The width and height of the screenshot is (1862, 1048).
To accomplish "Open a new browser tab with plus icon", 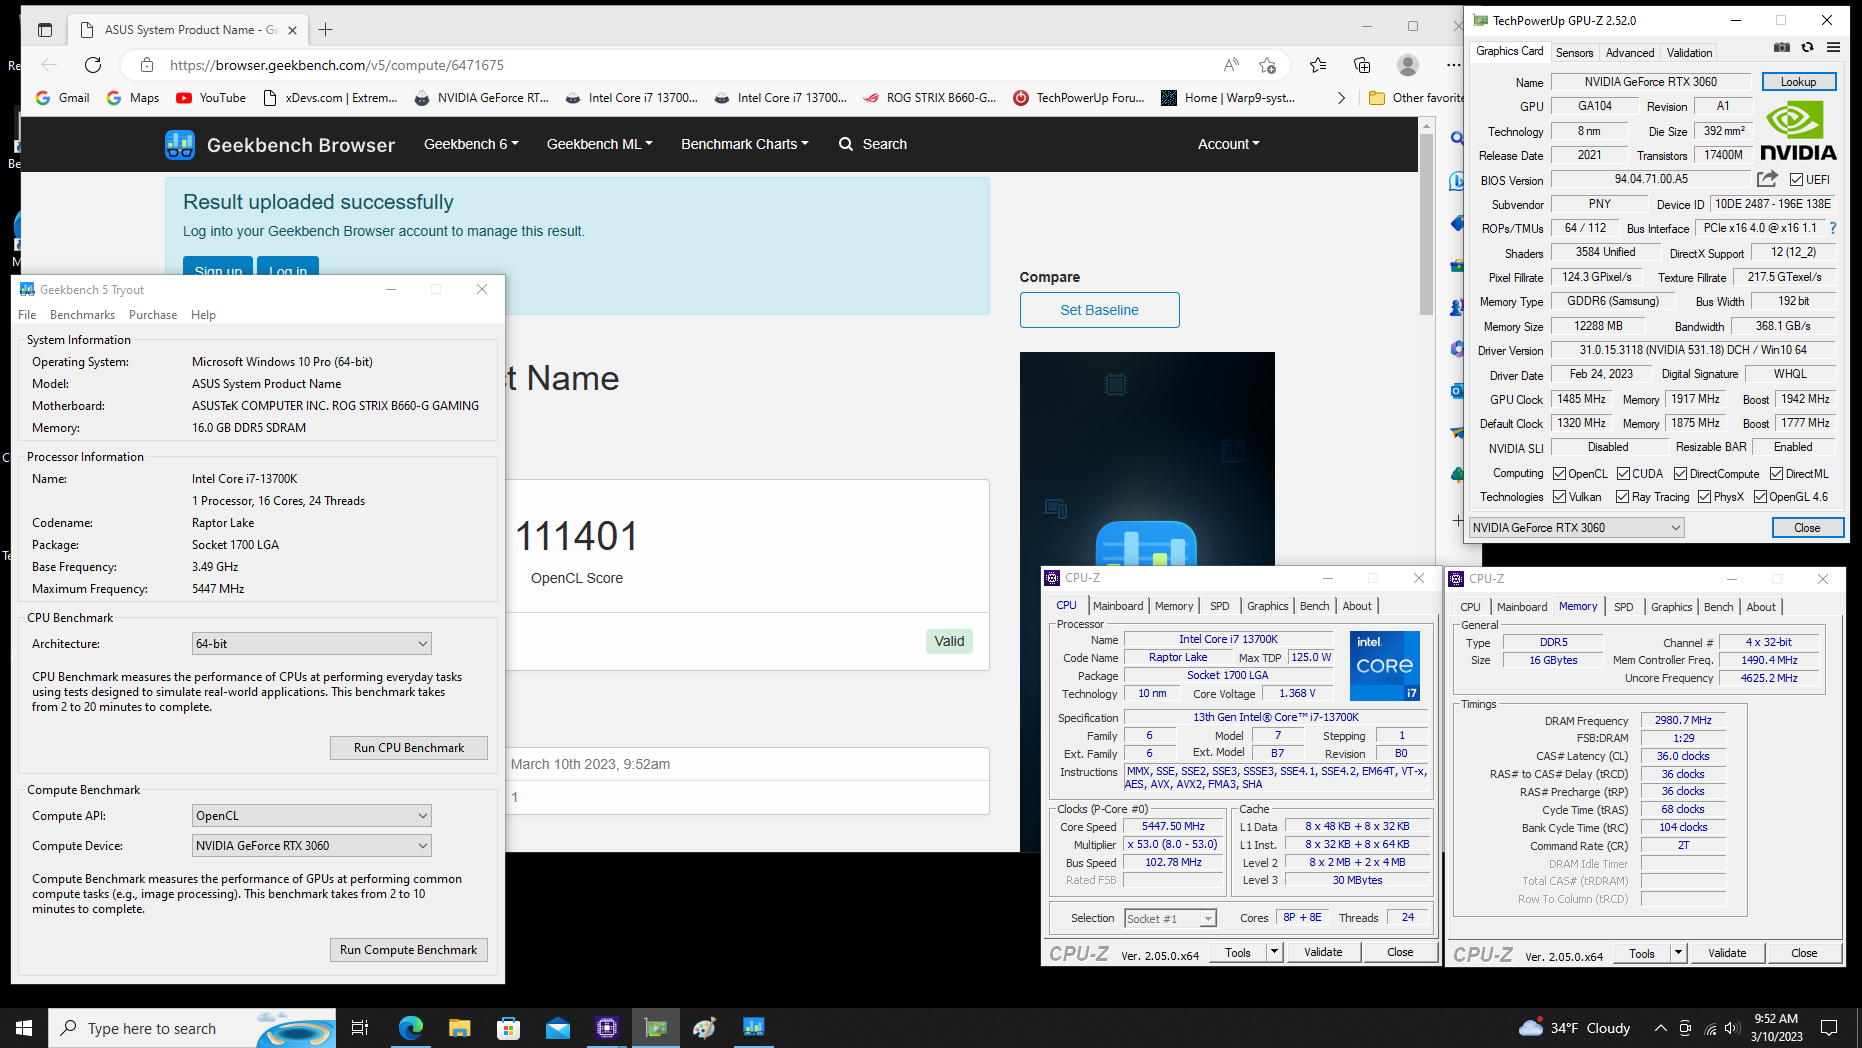I will (x=325, y=30).
